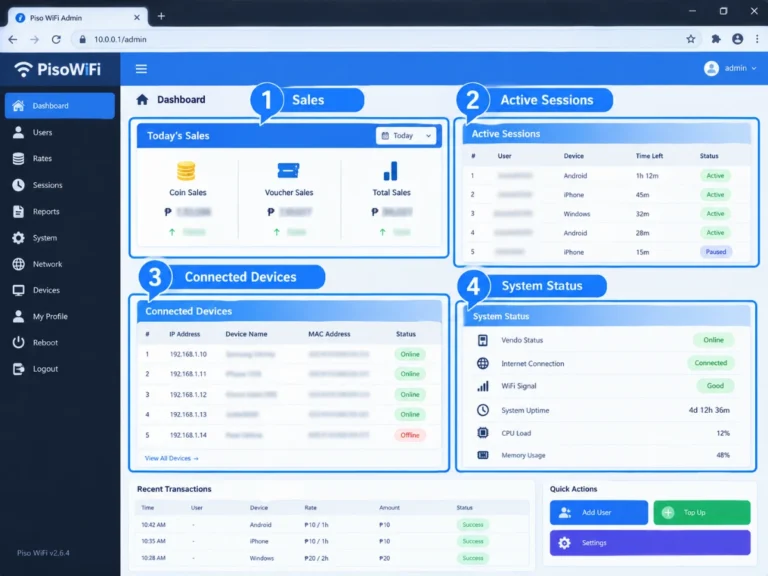Screen dimensions: 768x576
Task: Open System in the sidebar
Action: [60, 238]
